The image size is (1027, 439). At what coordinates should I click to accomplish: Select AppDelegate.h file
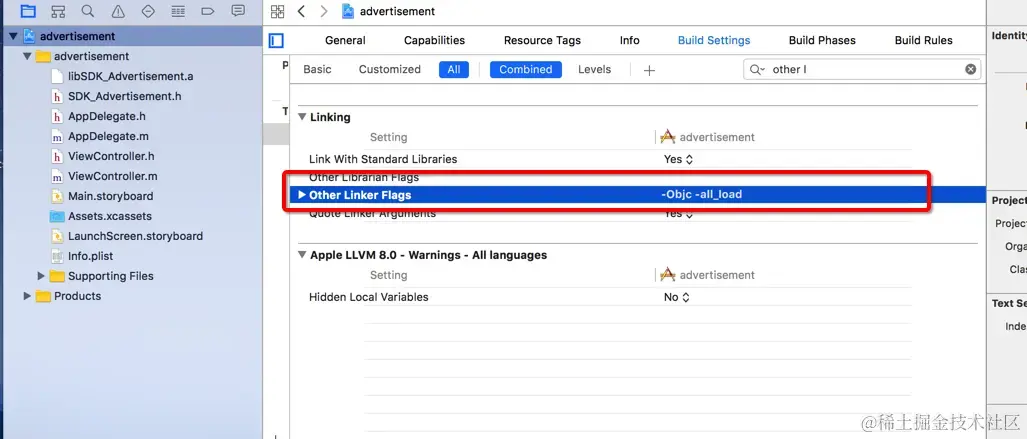click(106, 116)
